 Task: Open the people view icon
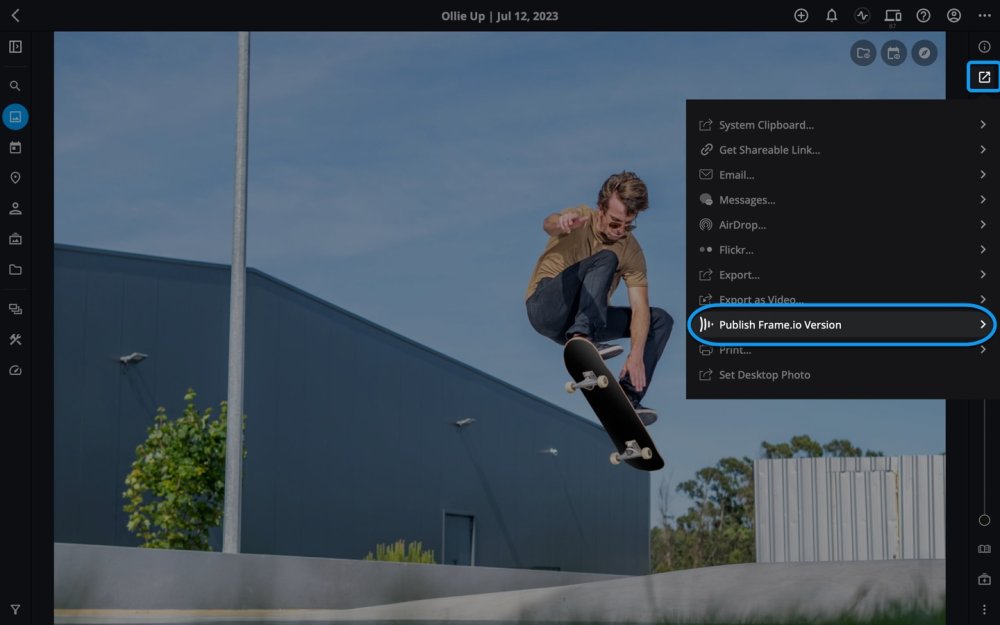tap(15, 209)
